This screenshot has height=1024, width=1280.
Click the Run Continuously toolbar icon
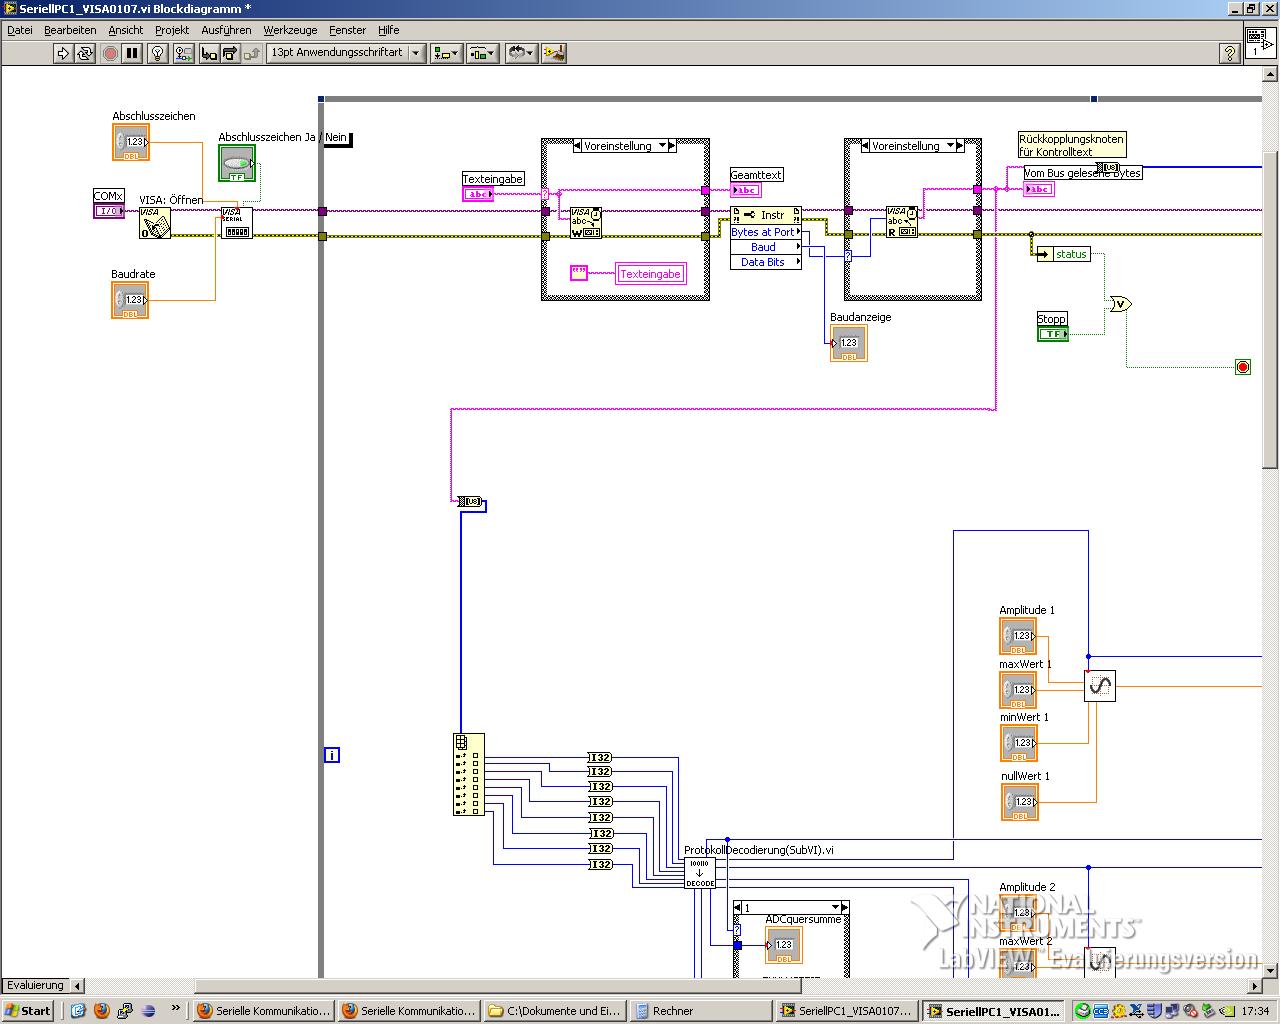point(85,53)
